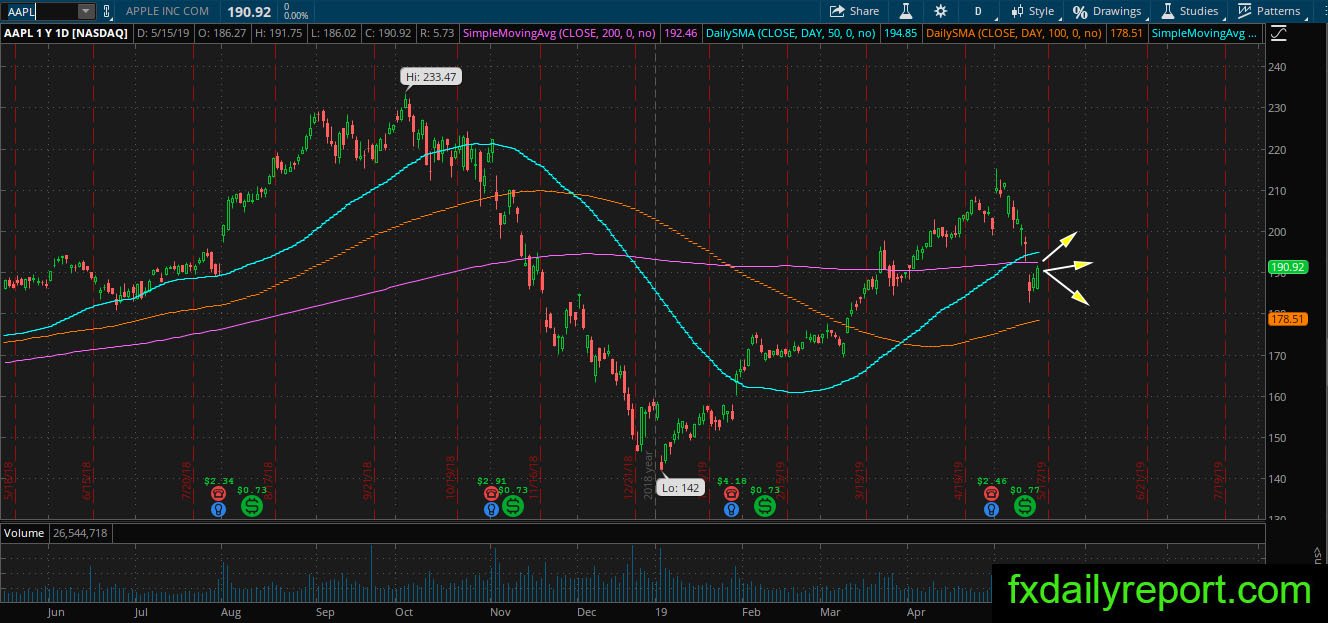The width and height of the screenshot is (1328, 623).
Task: Click the blue lightbulb icon under $2.46
Action: pos(991,509)
